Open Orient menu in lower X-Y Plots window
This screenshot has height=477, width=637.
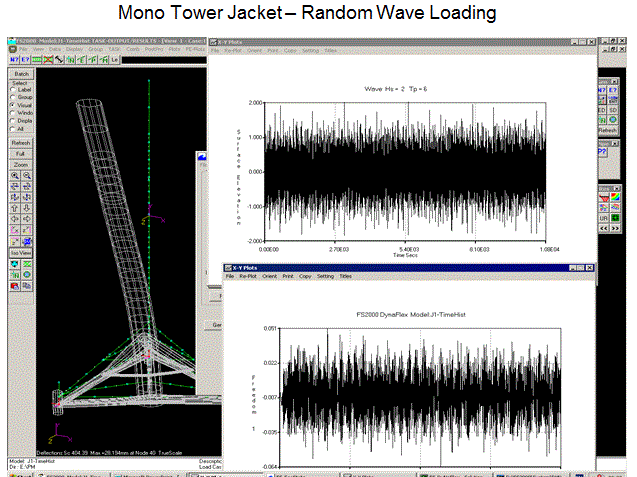(269, 275)
